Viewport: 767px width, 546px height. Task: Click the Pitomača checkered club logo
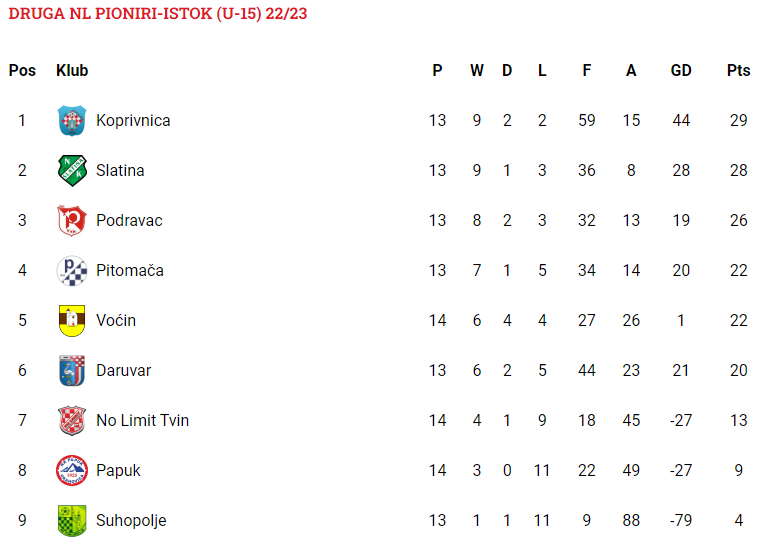point(72,271)
